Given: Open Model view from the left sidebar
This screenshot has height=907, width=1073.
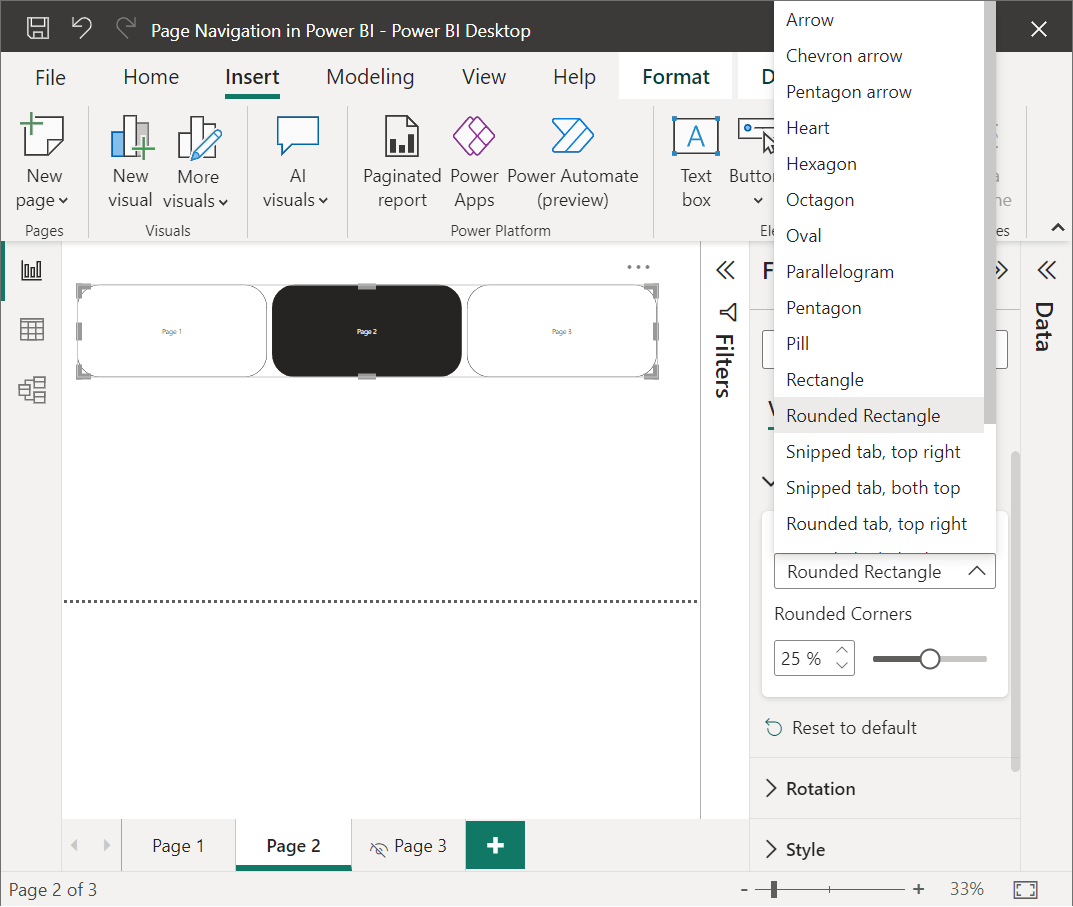Looking at the screenshot, I should point(30,391).
